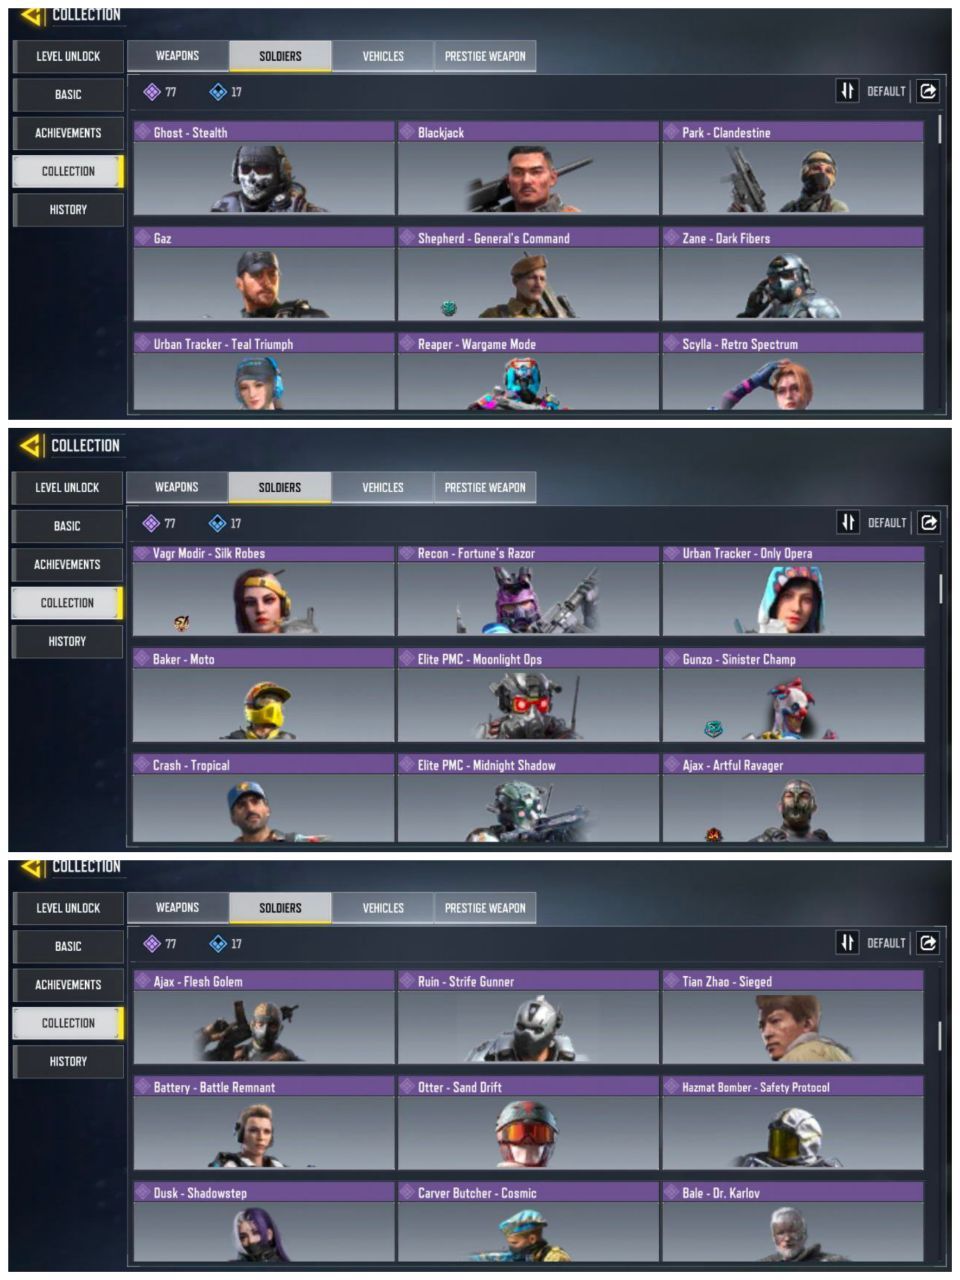960x1280 pixels.
Task: Click the sort arrows icon above Urban Tracker - Only Opera
Action: [x=847, y=522]
